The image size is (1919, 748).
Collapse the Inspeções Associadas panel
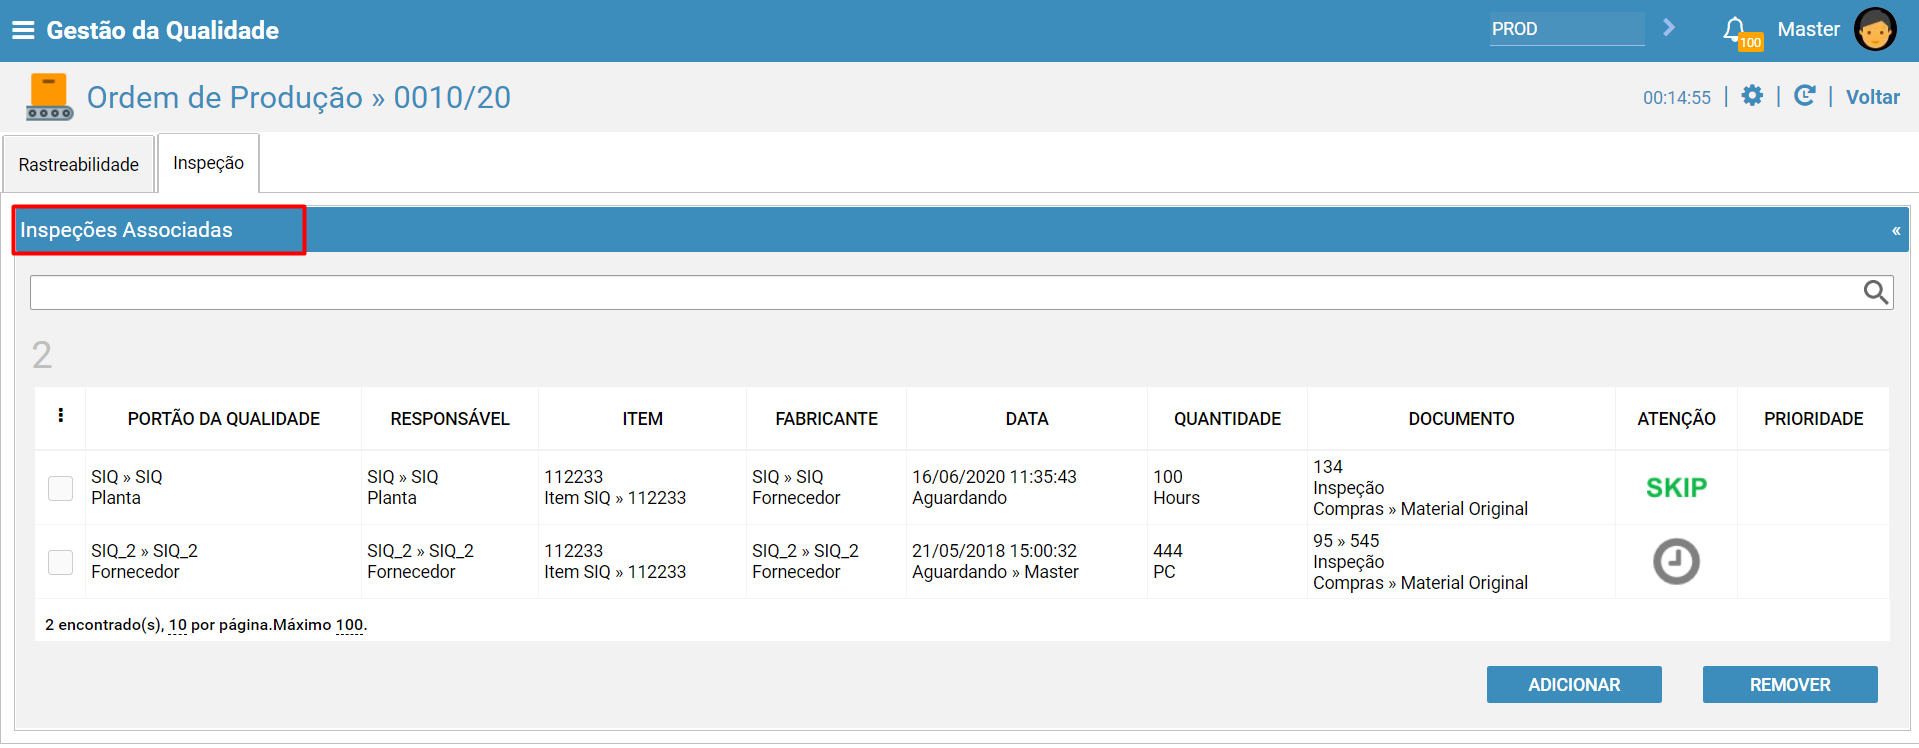tap(1895, 231)
